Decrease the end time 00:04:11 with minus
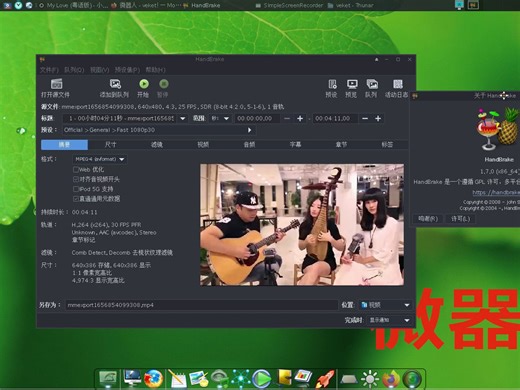520x390 pixels. [x=365, y=118]
